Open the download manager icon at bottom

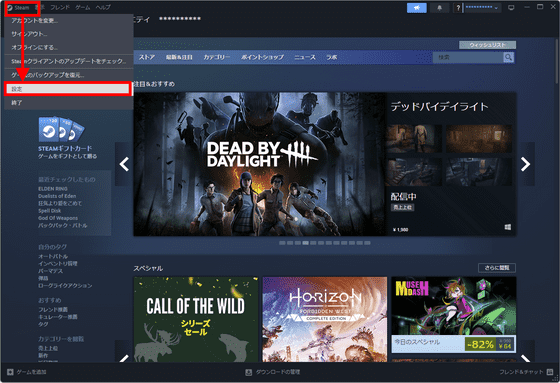(x=249, y=372)
